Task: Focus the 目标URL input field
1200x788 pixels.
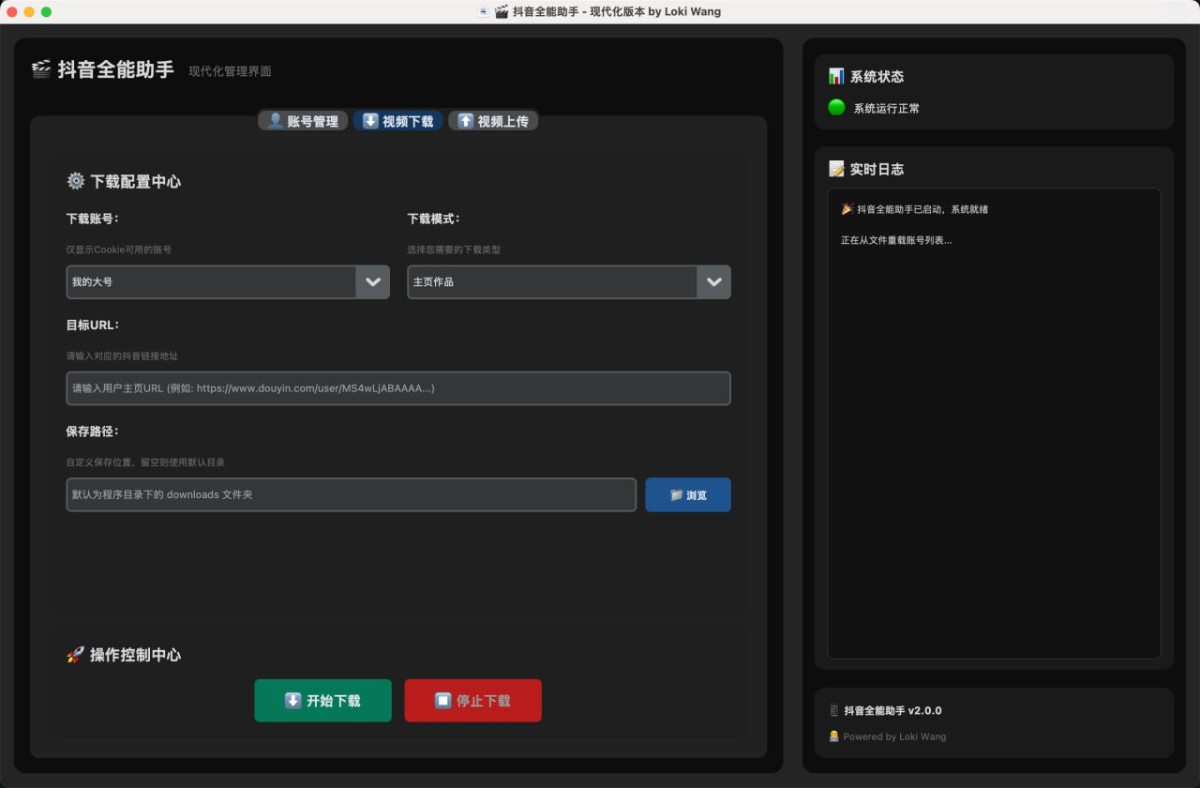Action: pos(398,388)
